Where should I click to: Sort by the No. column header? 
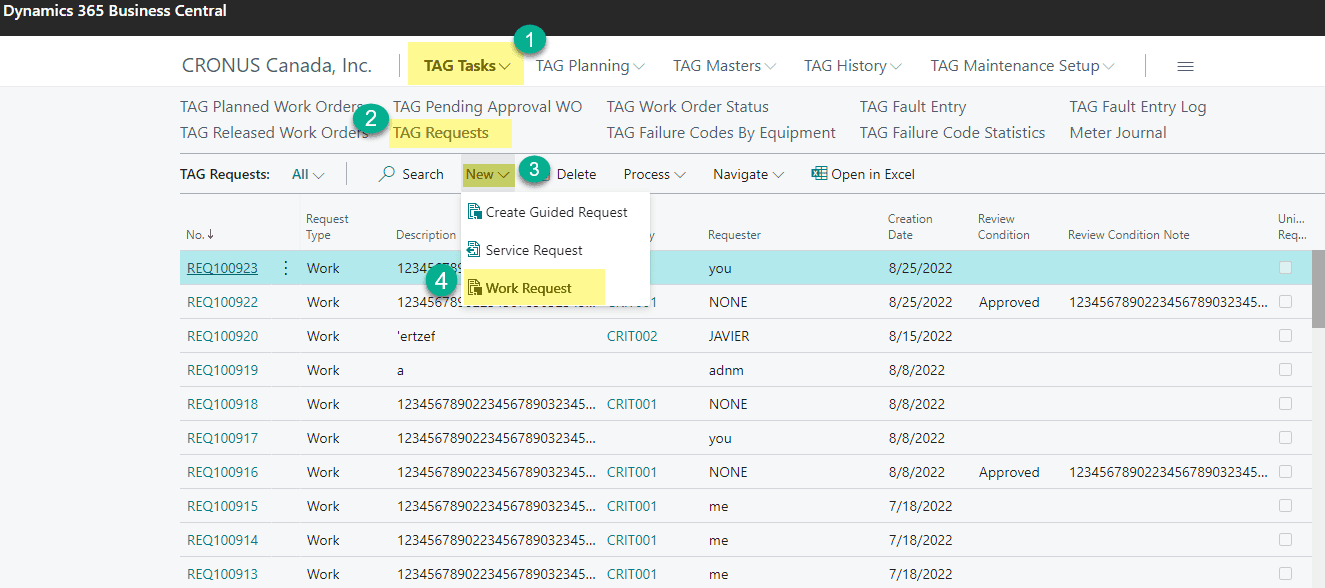tap(200, 235)
